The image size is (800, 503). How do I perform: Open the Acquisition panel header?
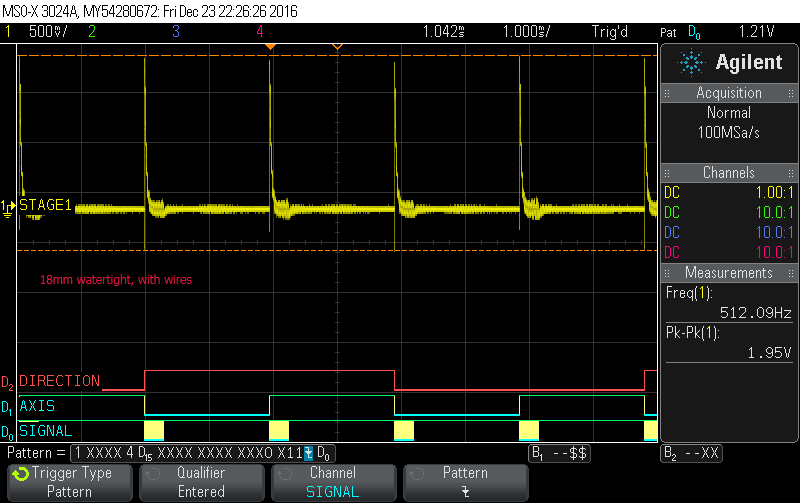click(729, 93)
